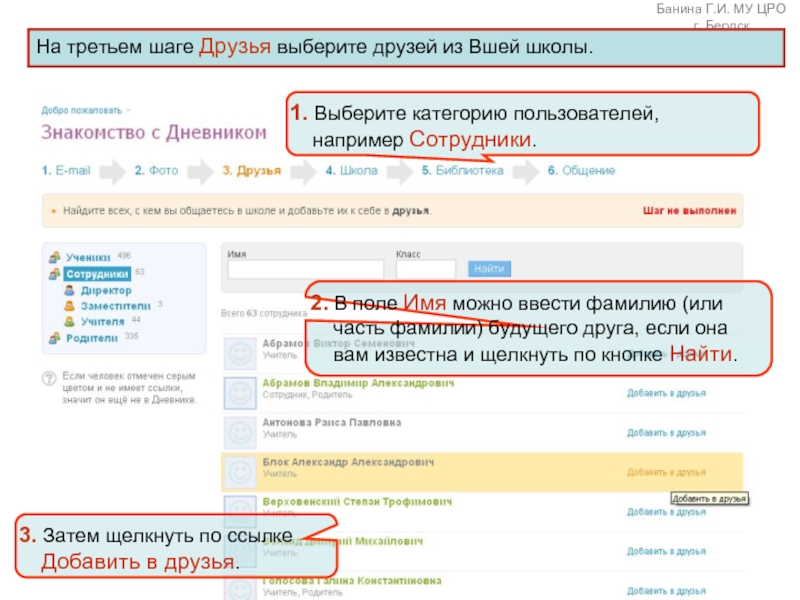The width and height of the screenshot is (800, 600).
Task: Click the Родители group icon
Action: coord(55,338)
